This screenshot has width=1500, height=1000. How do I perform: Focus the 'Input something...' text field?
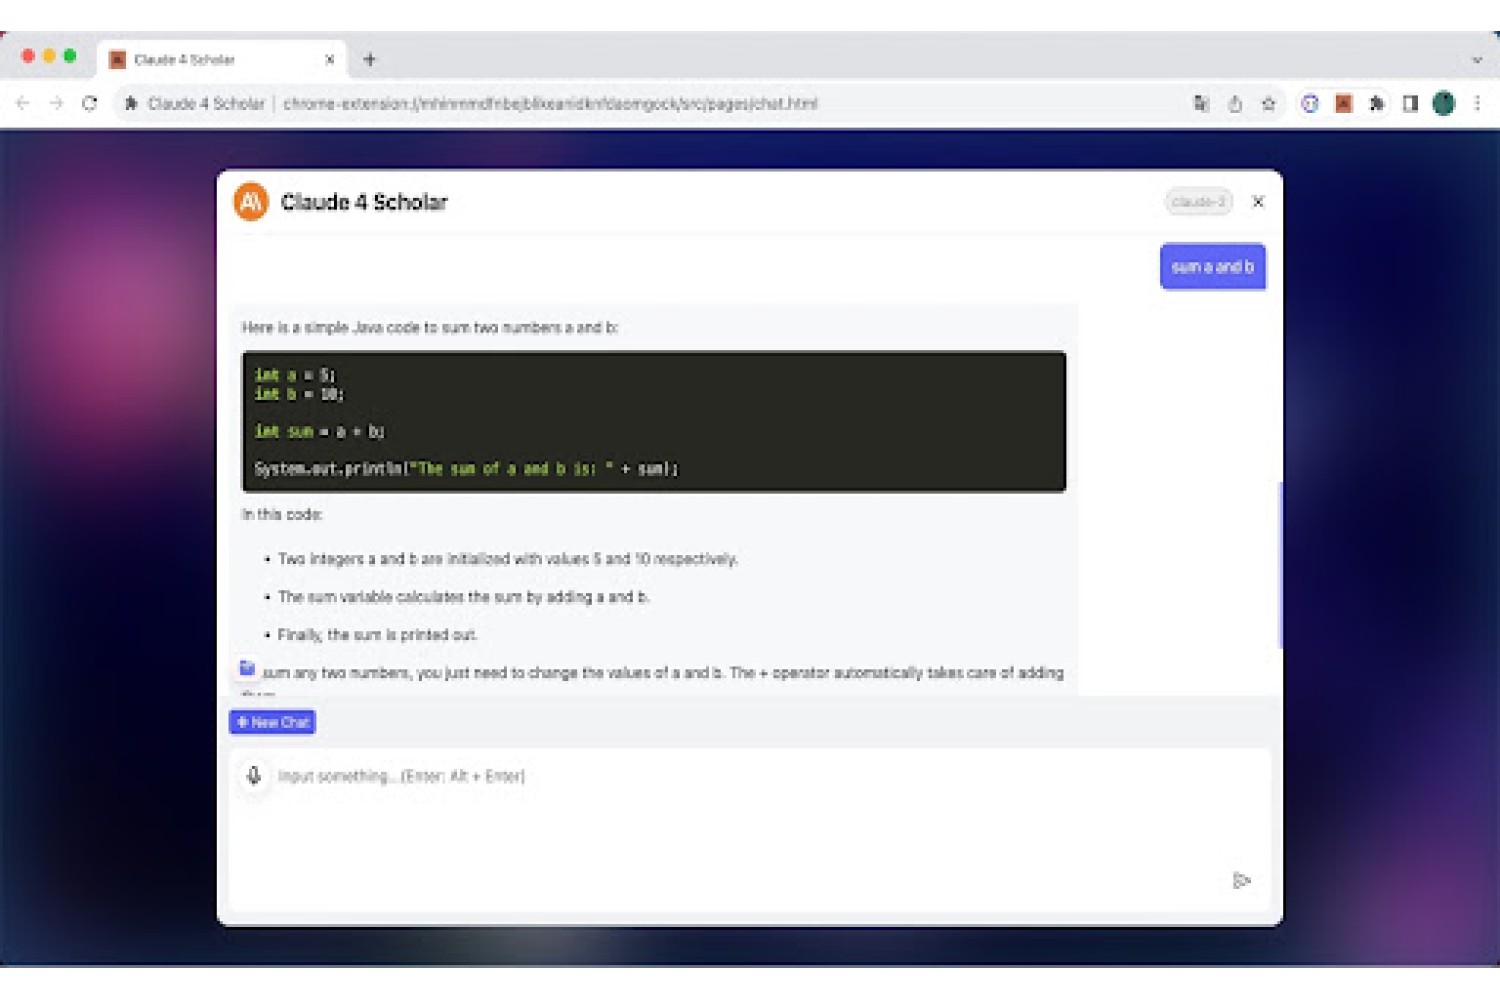coord(750,828)
